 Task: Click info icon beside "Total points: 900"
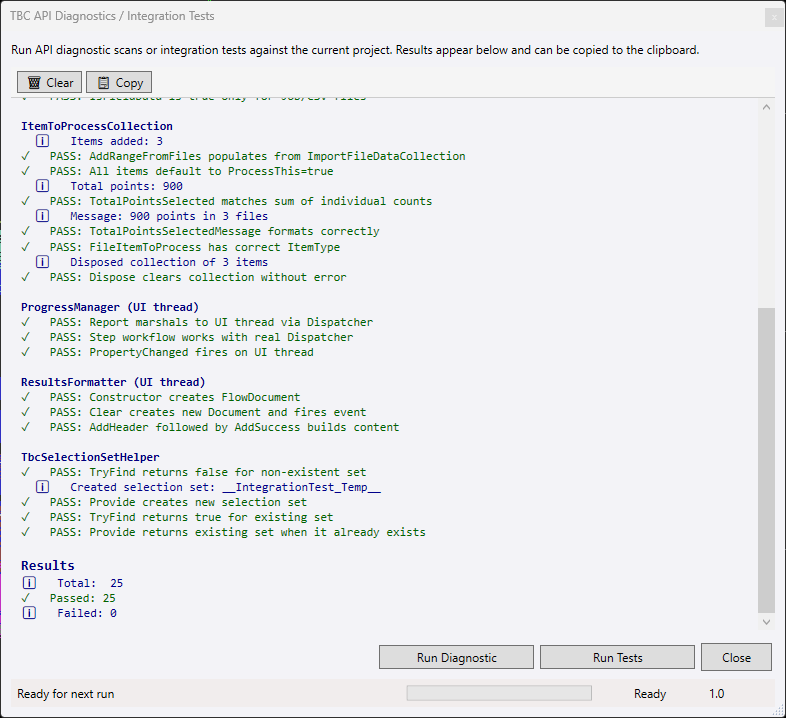click(43, 186)
